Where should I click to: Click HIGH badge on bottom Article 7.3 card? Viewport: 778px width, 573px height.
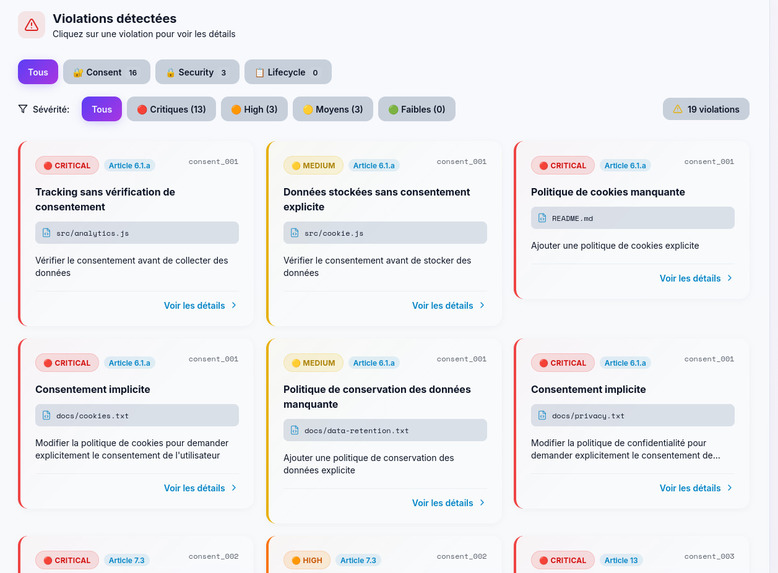point(307,561)
